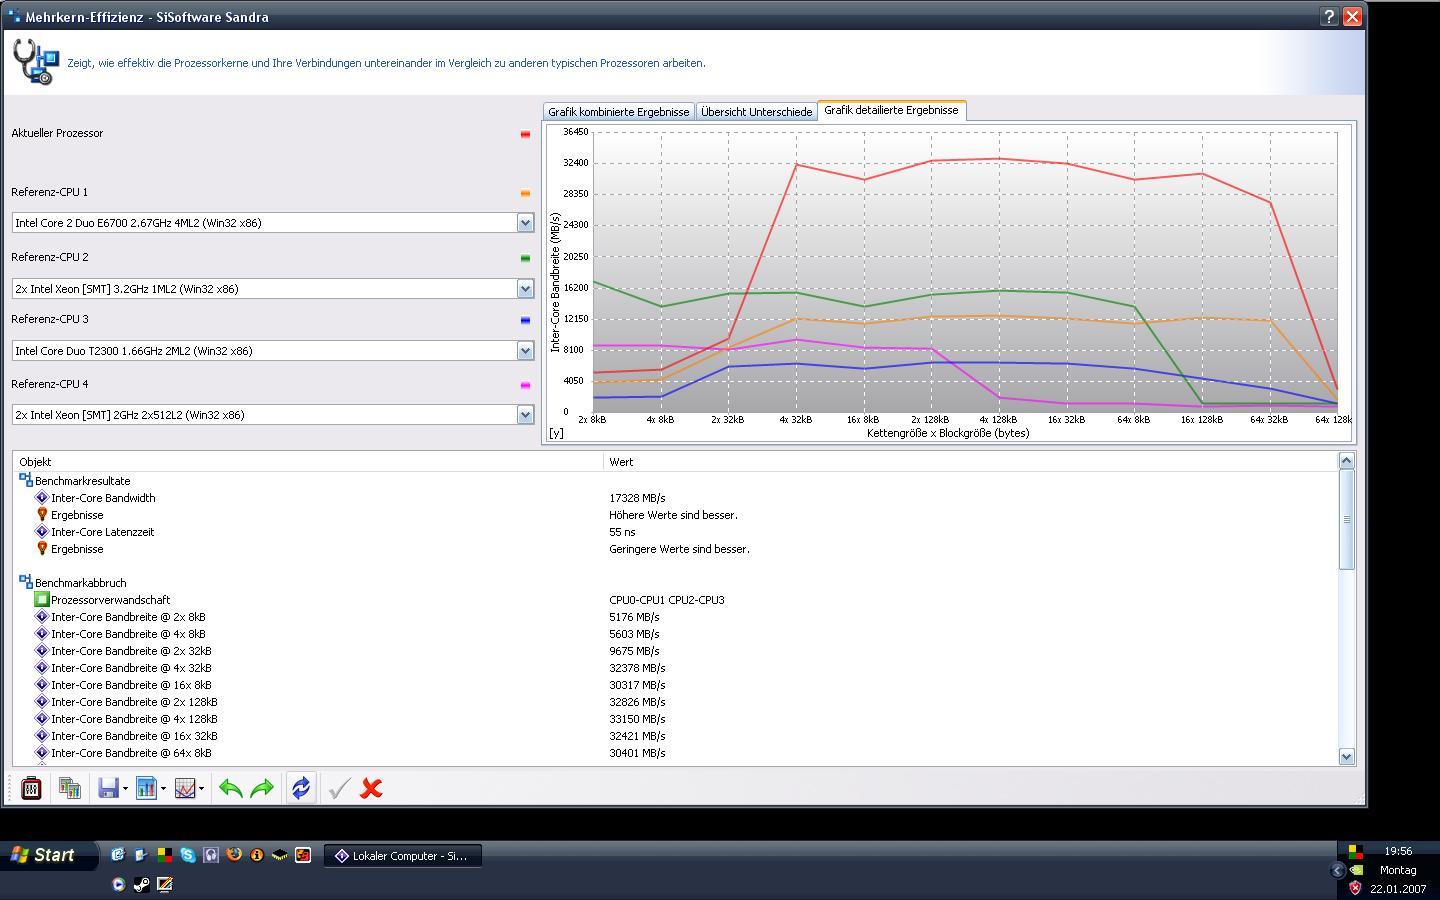Click the value 55 ns
1440x900 pixels.
pos(622,532)
